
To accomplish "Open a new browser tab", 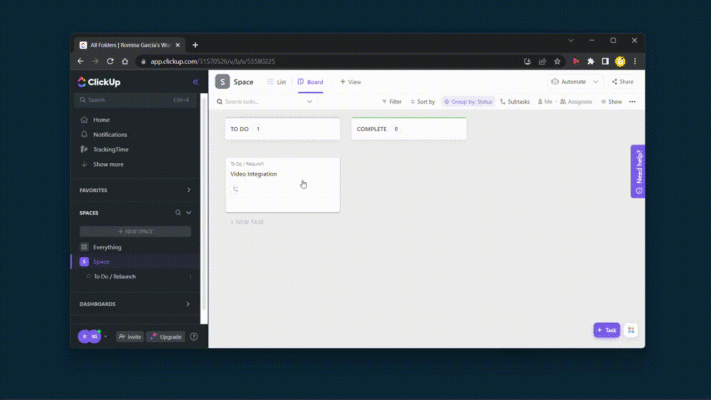I will point(195,45).
